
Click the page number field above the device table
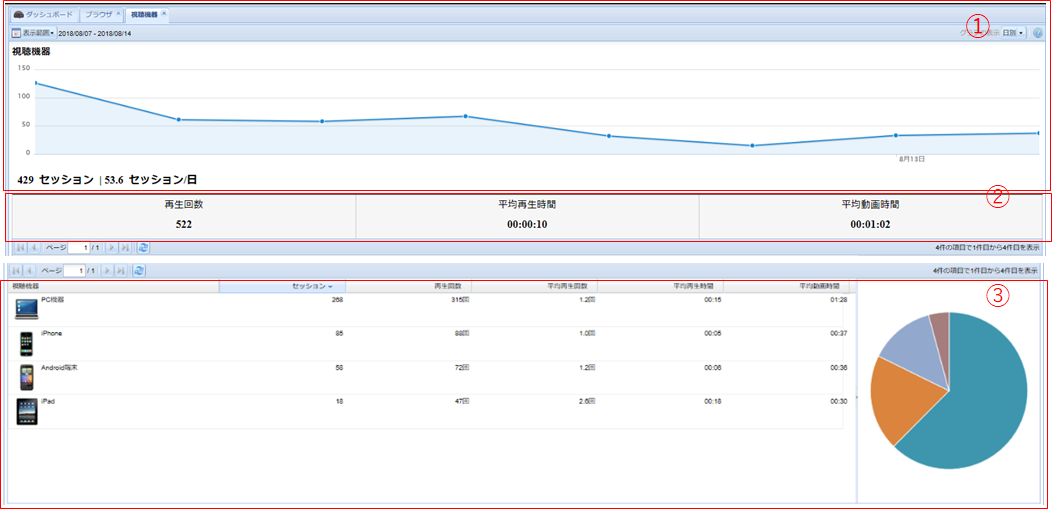pos(74,271)
